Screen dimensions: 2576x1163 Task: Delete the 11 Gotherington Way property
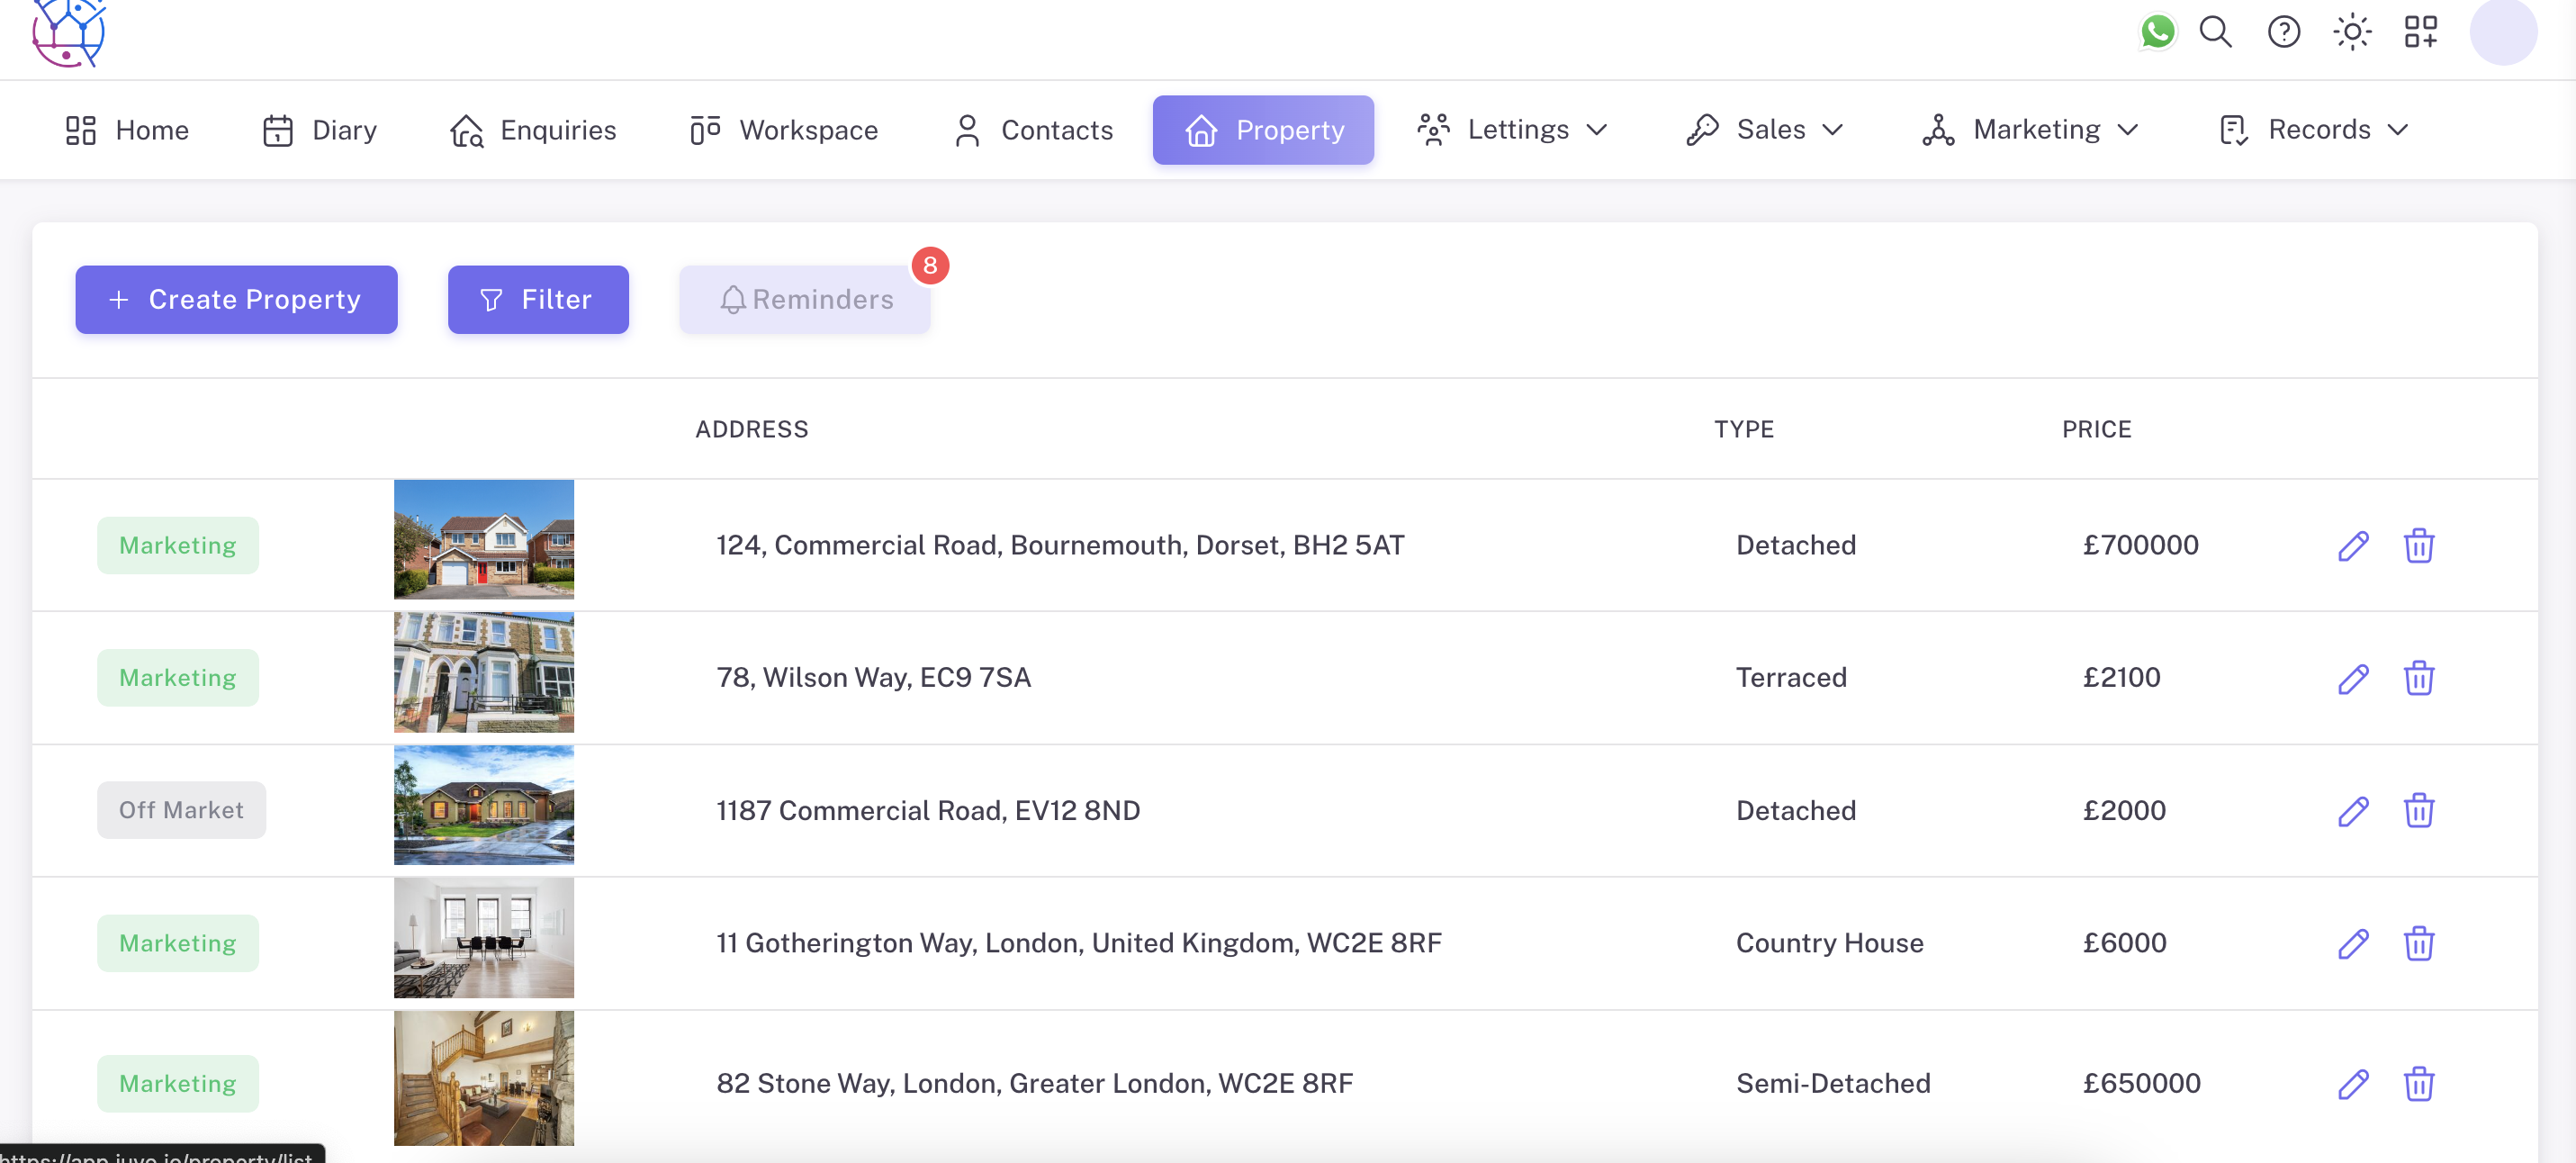[x=2418, y=943]
